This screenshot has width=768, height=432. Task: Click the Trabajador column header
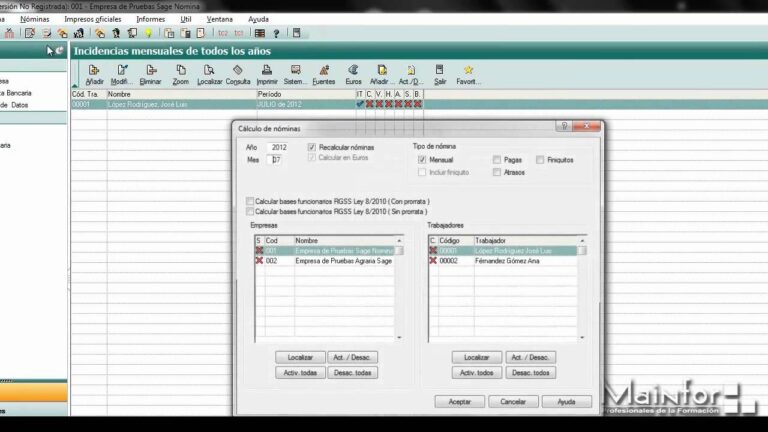(526, 240)
